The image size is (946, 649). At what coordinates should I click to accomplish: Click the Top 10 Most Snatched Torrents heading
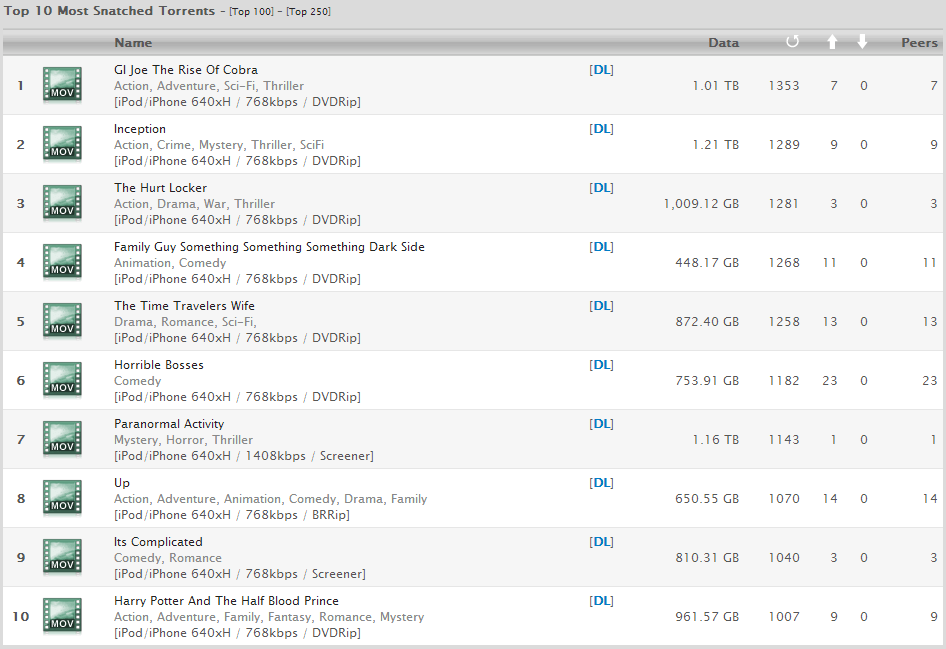[x=109, y=11]
